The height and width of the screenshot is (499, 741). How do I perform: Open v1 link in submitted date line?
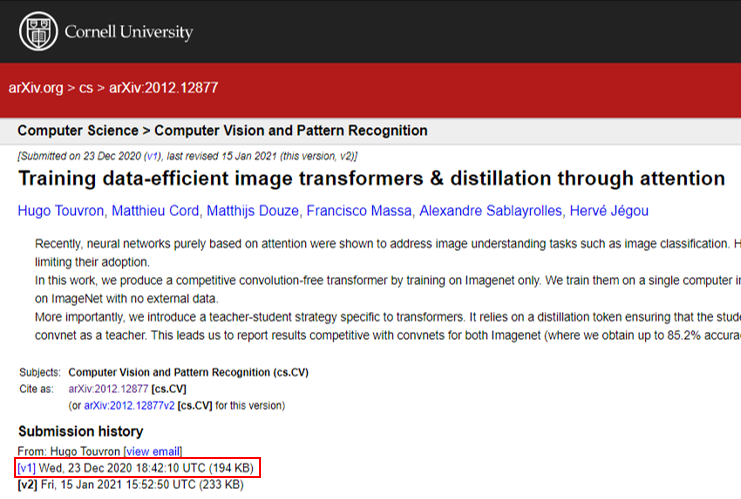(153, 156)
